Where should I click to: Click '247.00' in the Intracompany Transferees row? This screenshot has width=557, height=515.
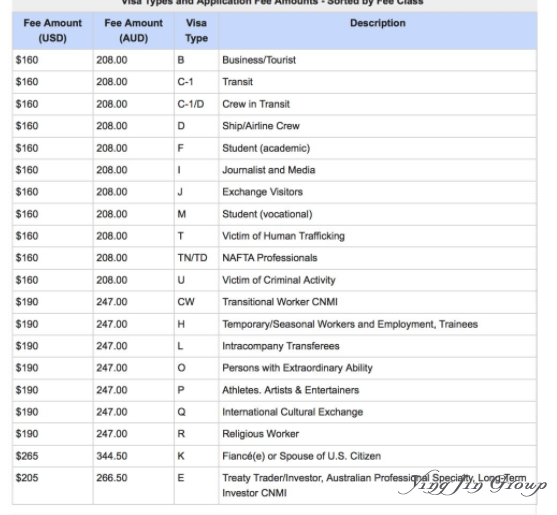pyautogui.click(x=112, y=346)
